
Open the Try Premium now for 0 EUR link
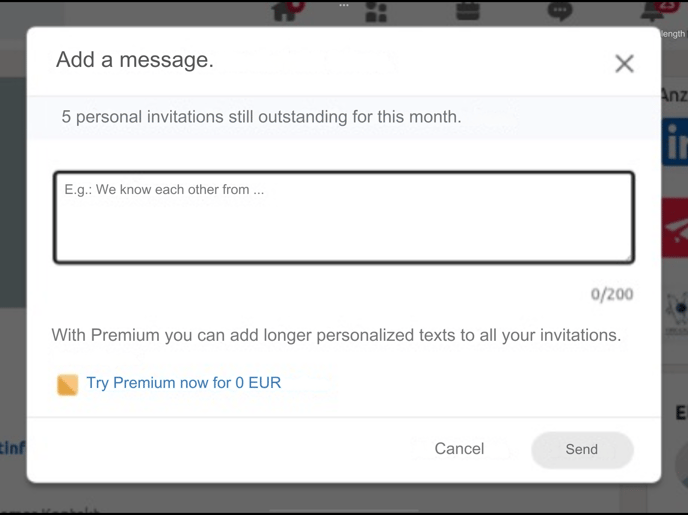coord(183,383)
